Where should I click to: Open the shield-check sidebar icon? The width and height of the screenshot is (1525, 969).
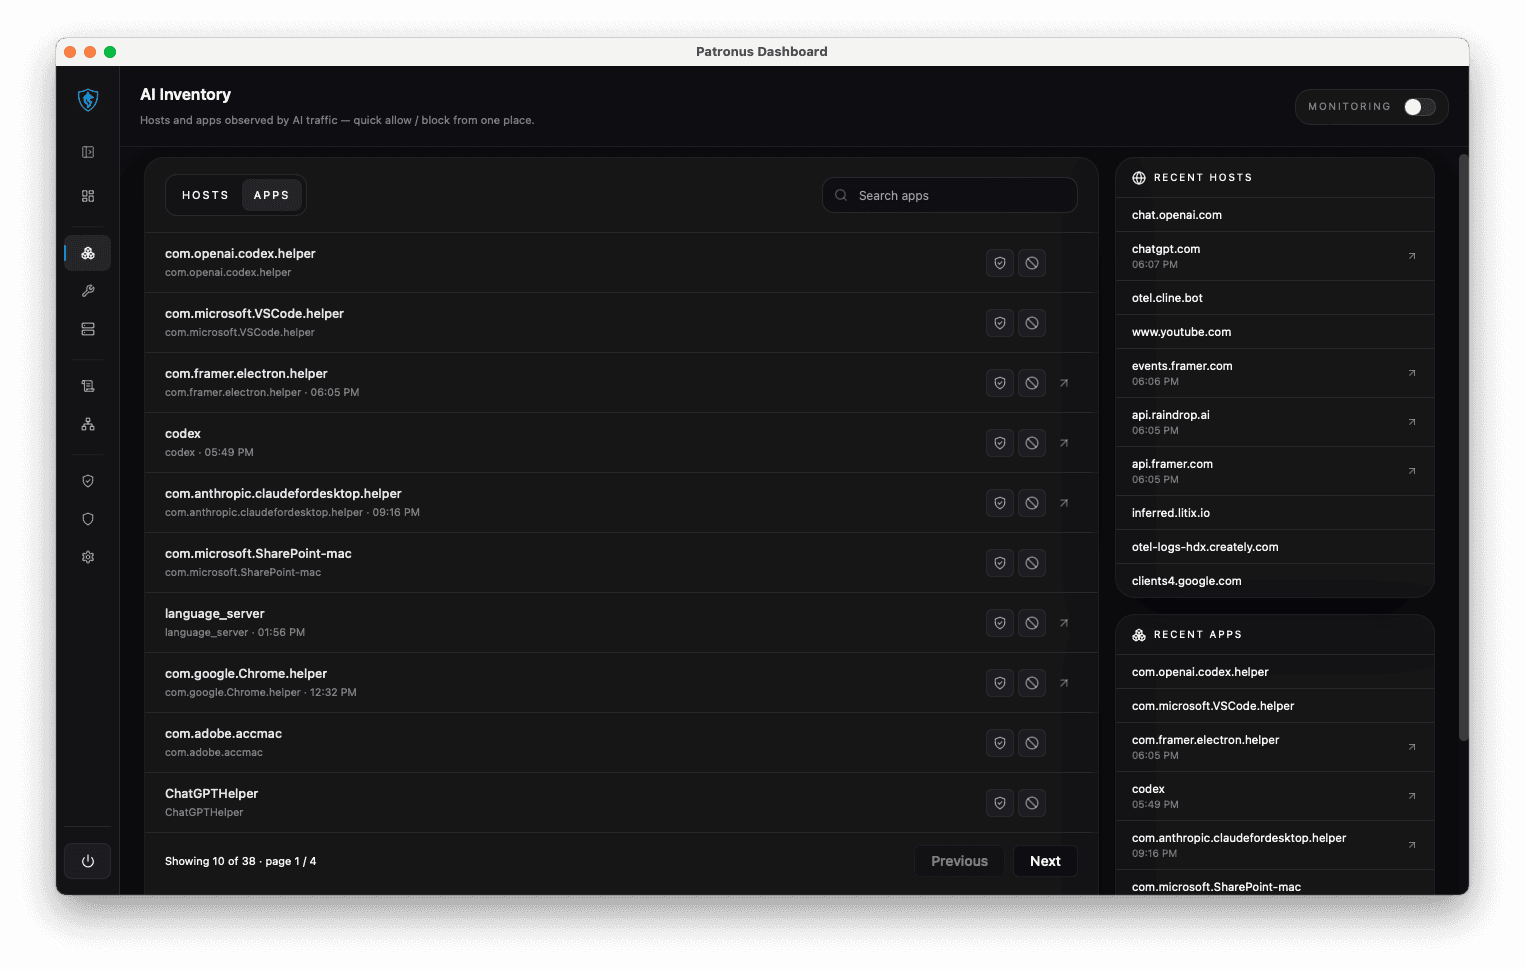pos(88,481)
